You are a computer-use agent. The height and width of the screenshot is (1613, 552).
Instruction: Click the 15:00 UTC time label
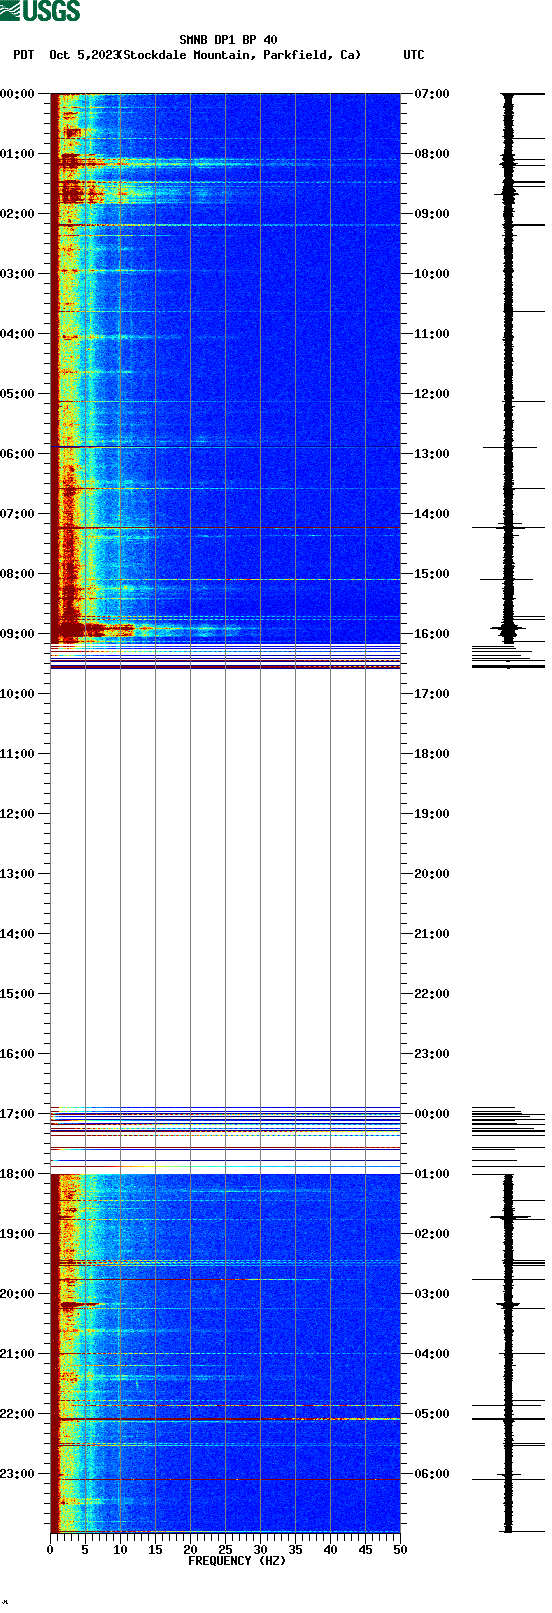point(432,574)
